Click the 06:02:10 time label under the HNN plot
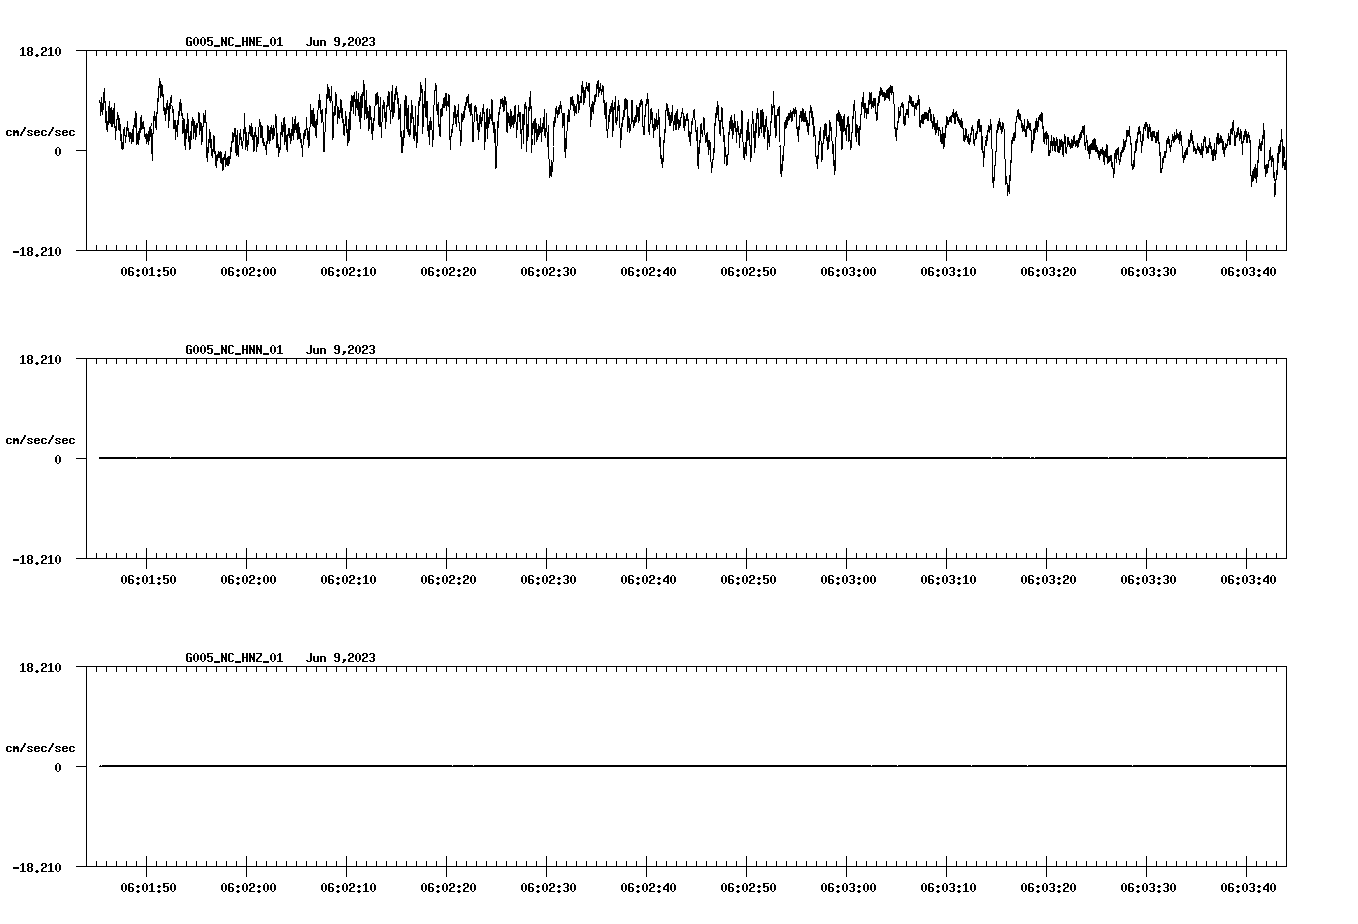The width and height of the screenshot is (1358, 924). (x=348, y=580)
